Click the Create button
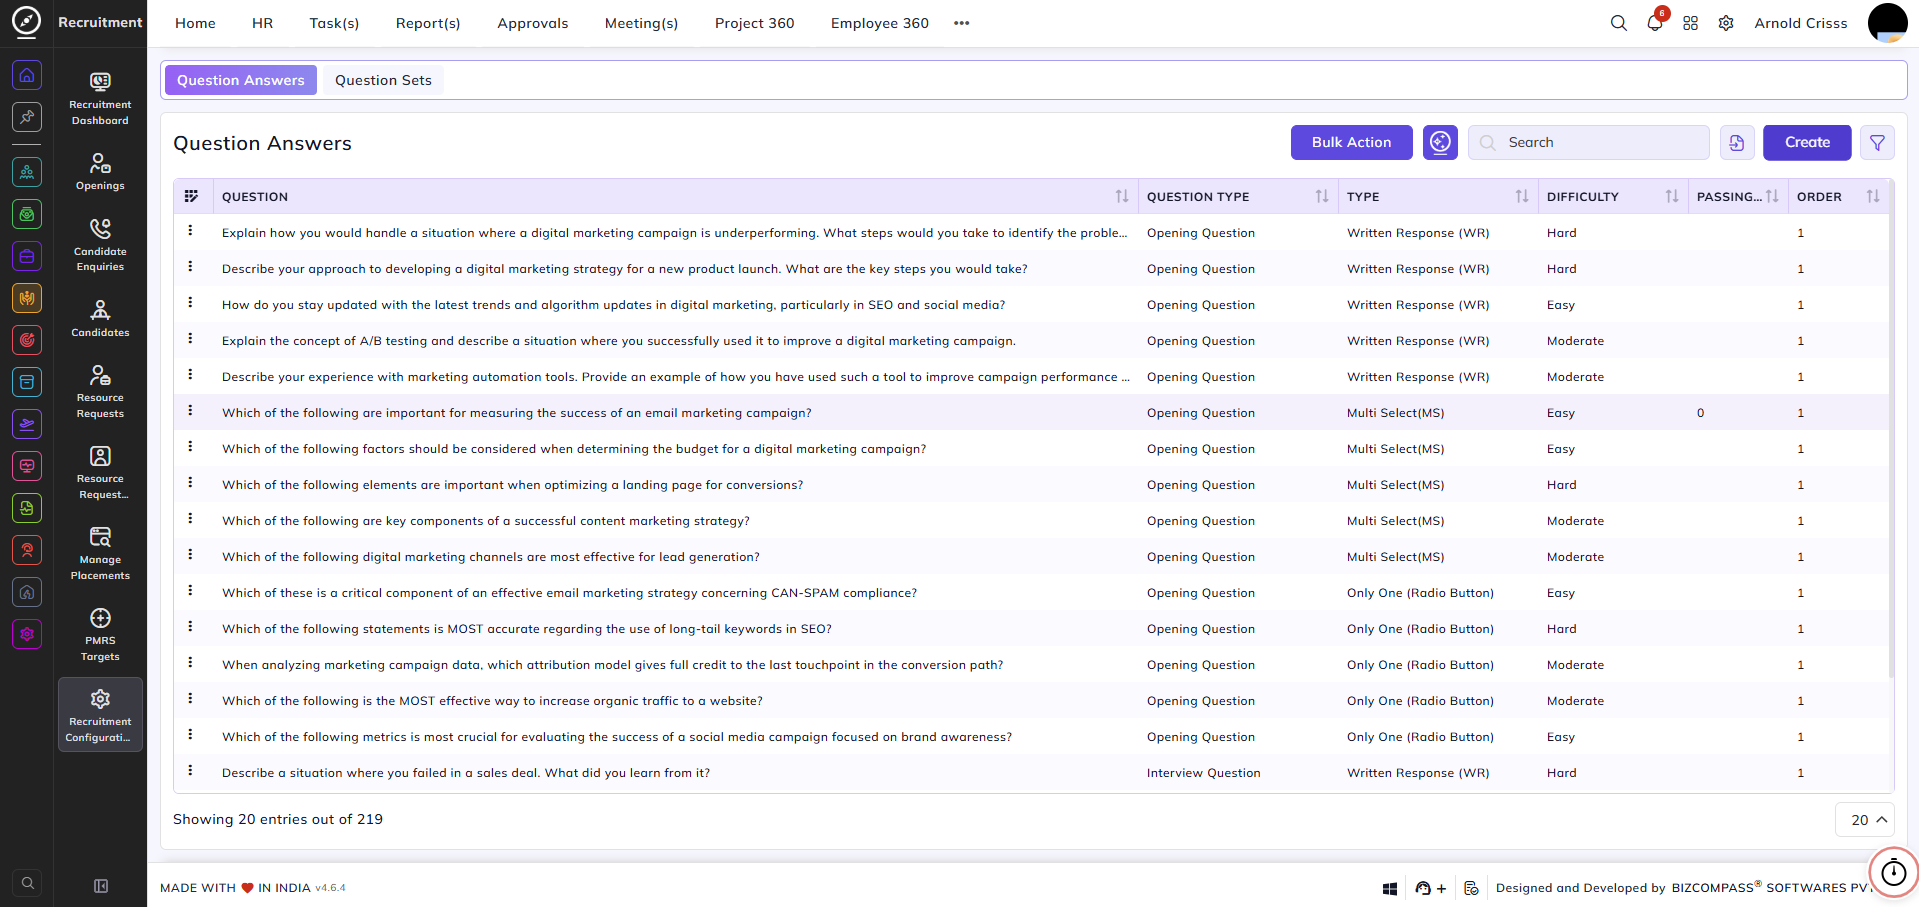The height and width of the screenshot is (907, 1919). 1807,143
